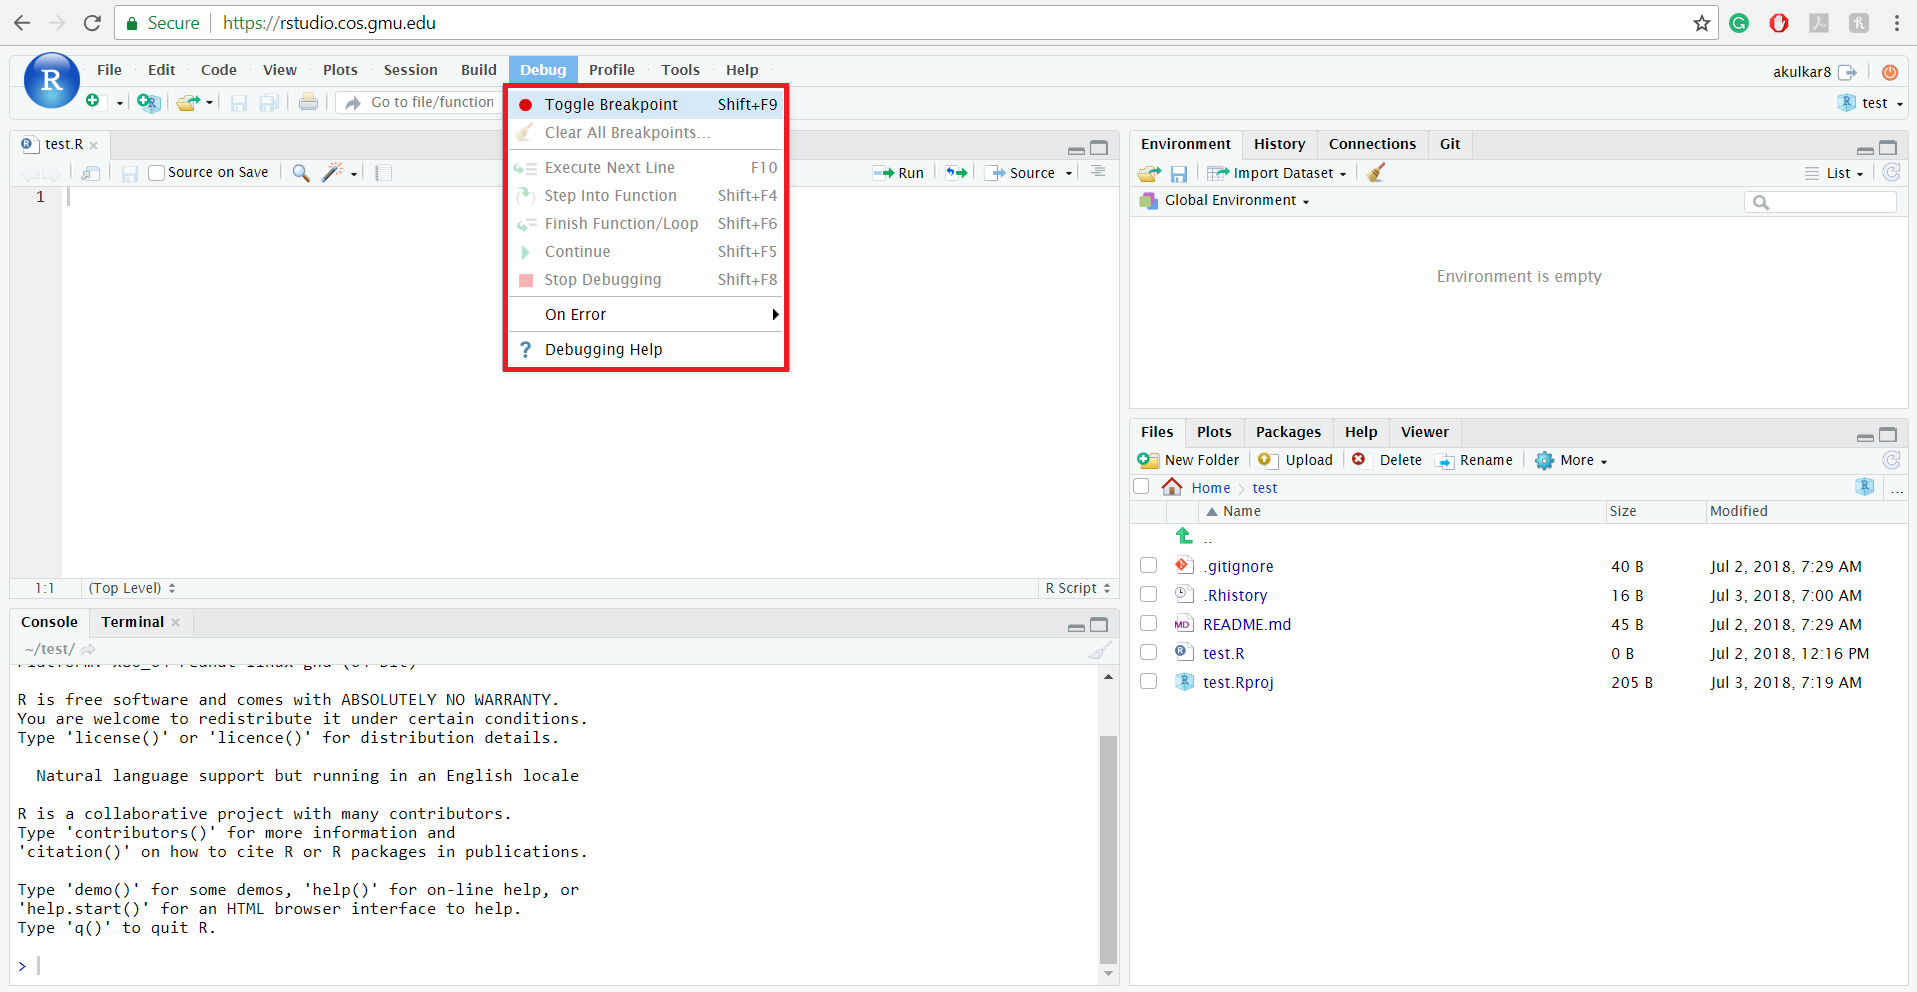Switch to the Packages tab

click(1288, 432)
